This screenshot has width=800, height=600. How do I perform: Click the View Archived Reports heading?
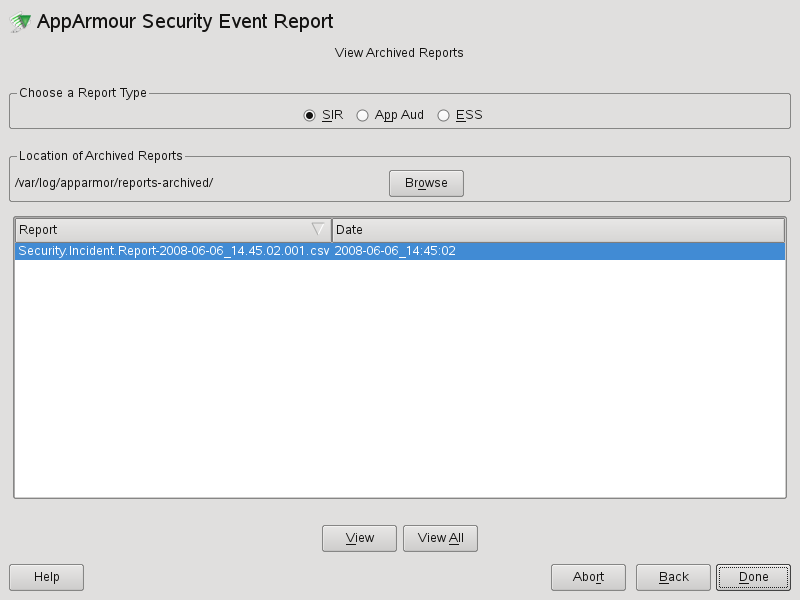(x=397, y=52)
